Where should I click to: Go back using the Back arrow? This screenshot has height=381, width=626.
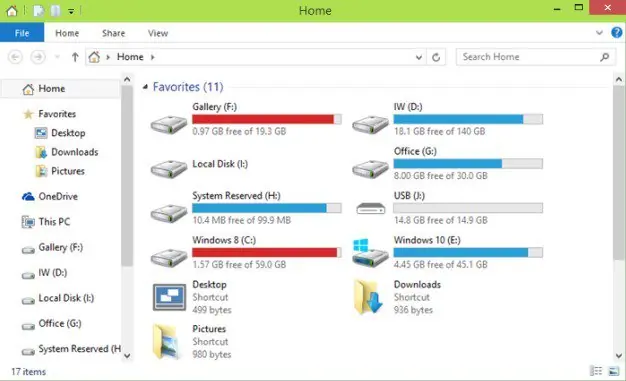tap(15, 57)
